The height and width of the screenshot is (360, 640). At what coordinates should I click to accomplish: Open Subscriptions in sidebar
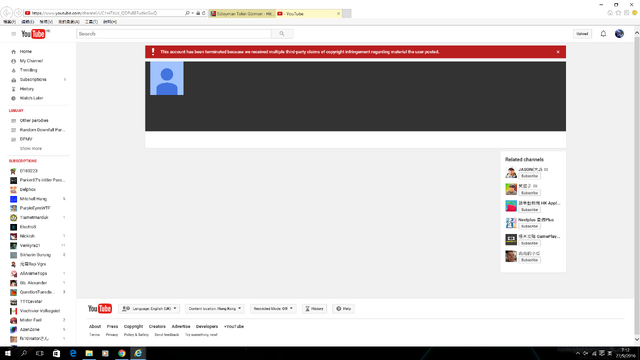click(33, 80)
